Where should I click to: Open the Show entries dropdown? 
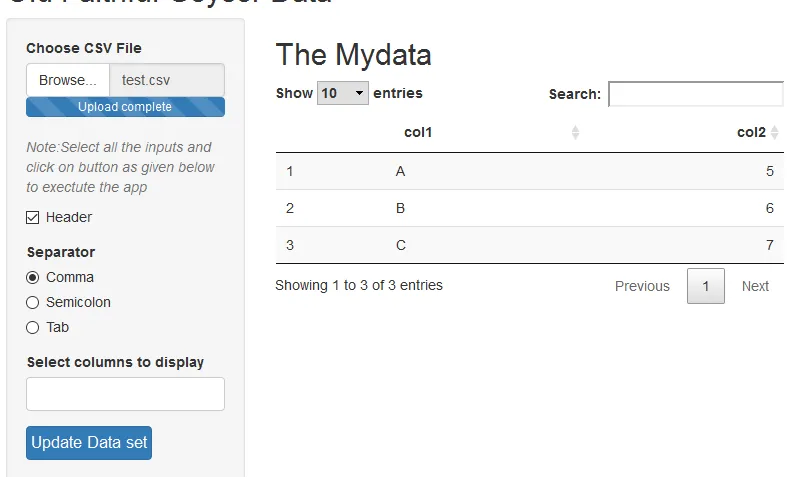pyautogui.click(x=343, y=94)
